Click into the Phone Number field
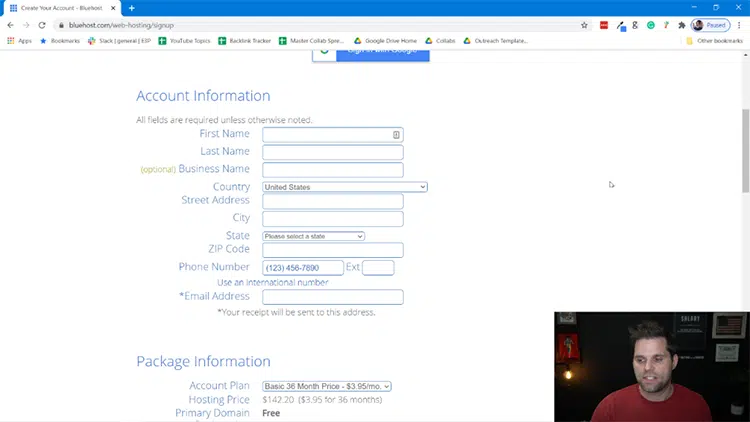This screenshot has height=422, width=750. [302, 268]
